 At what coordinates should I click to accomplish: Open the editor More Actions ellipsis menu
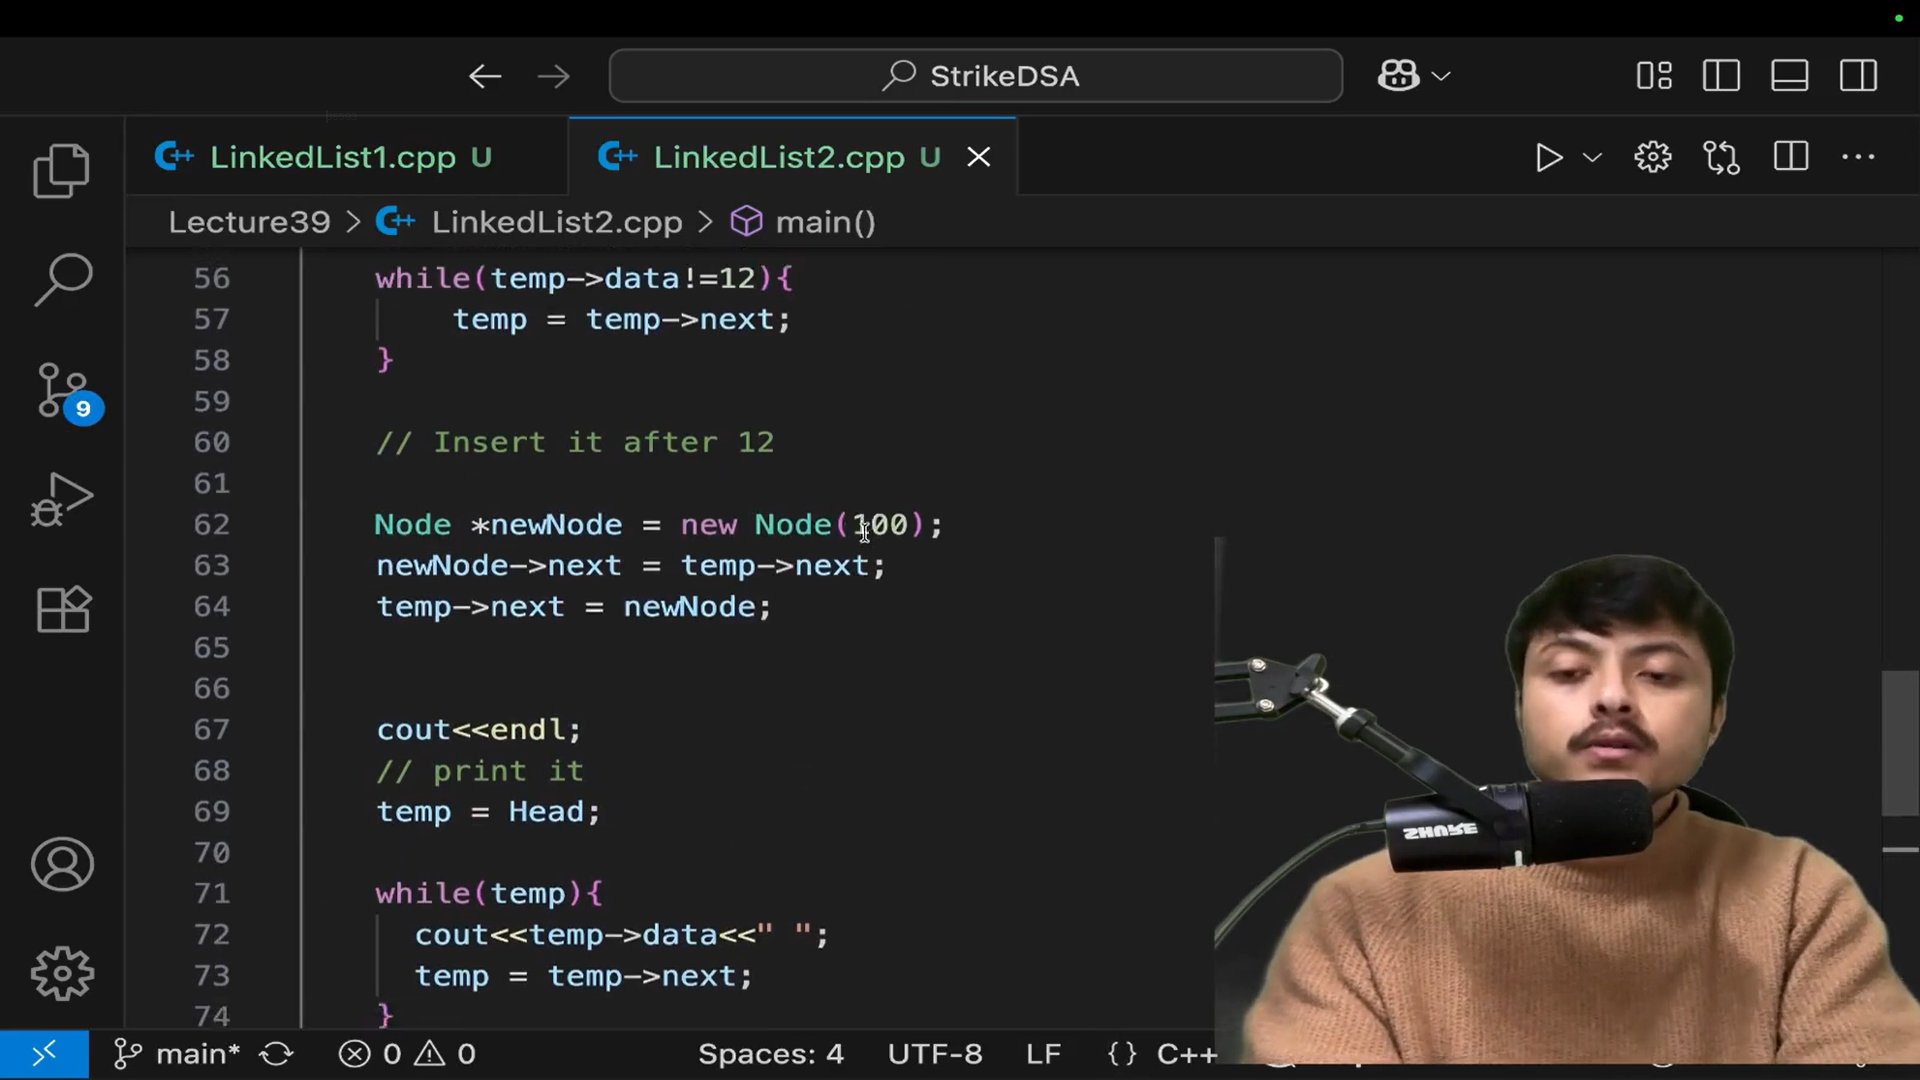click(x=1858, y=158)
